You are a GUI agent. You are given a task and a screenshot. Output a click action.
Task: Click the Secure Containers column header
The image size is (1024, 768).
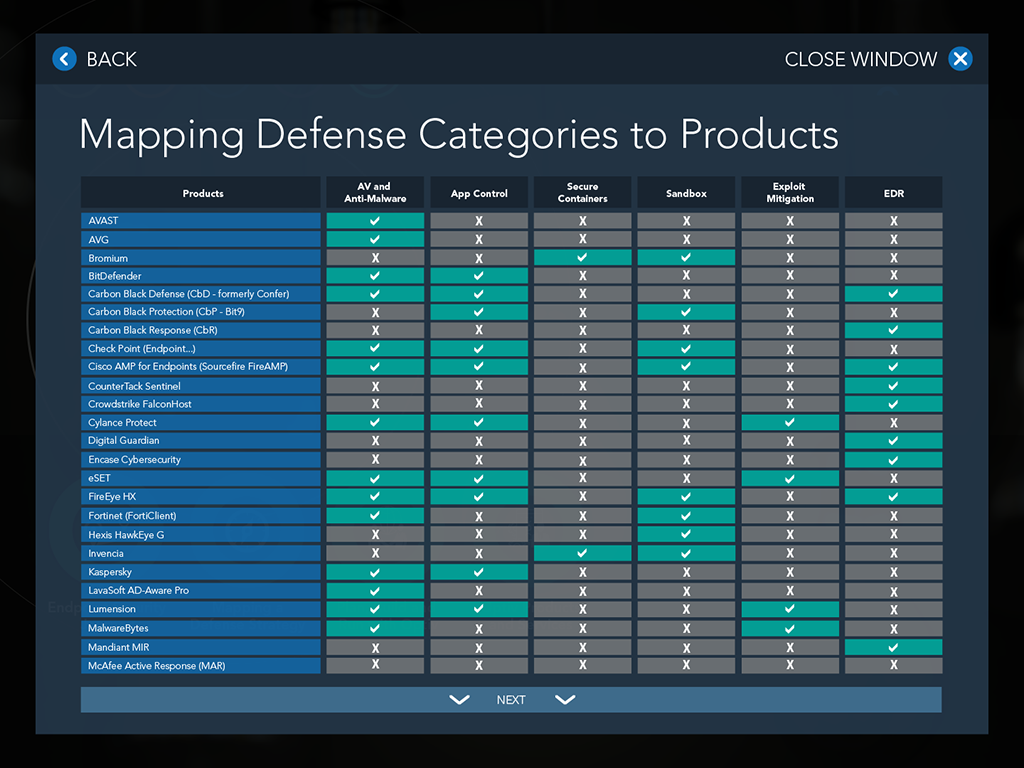click(583, 193)
